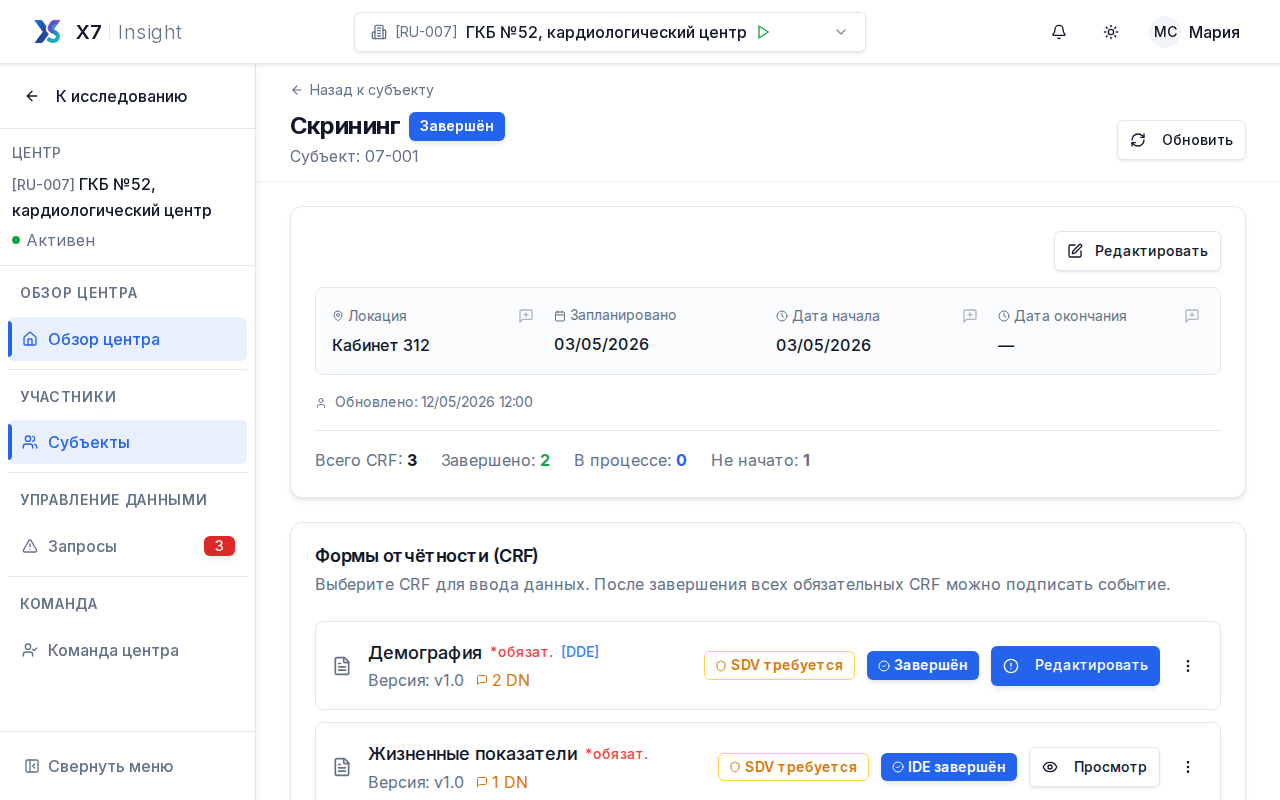Screen dimensions: 1280x800
Task: Open more options menu for Демография
Action: [1188, 666]
